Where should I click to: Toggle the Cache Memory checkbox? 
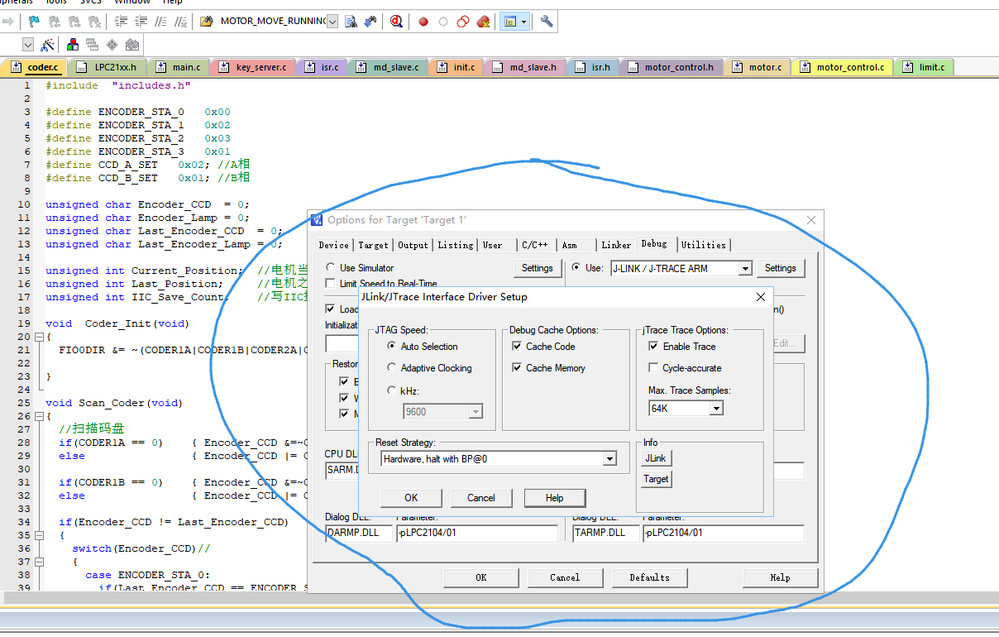[517, 368]
